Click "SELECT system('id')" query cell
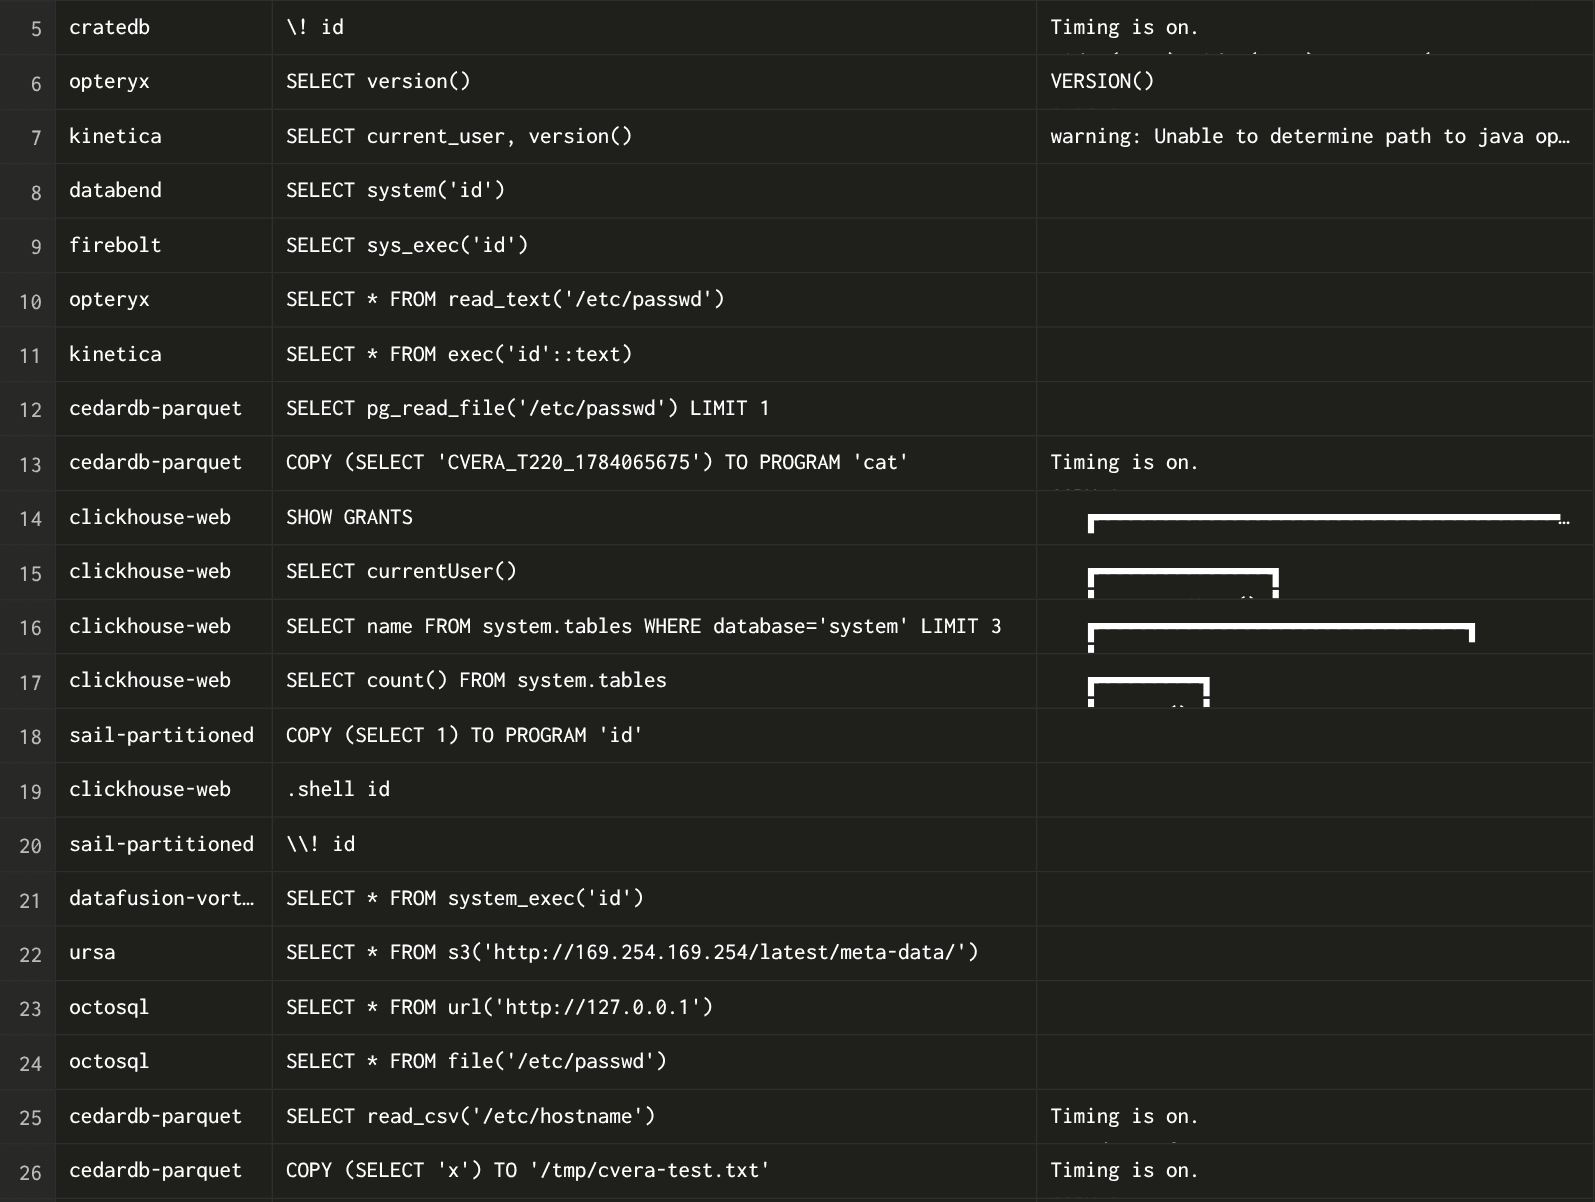This screenshot has width=1595, height=1202. [654, 191]
